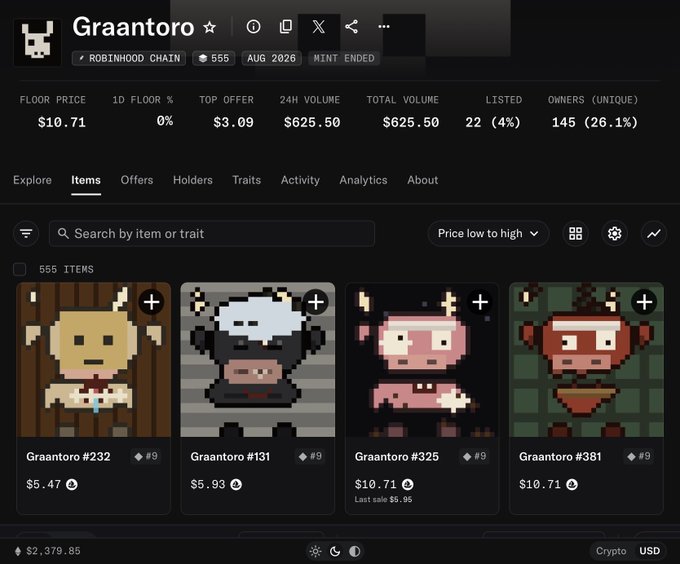Click the Mint Ended badge
The width and height of the screenshot is (680, 564).
point(344,58)
